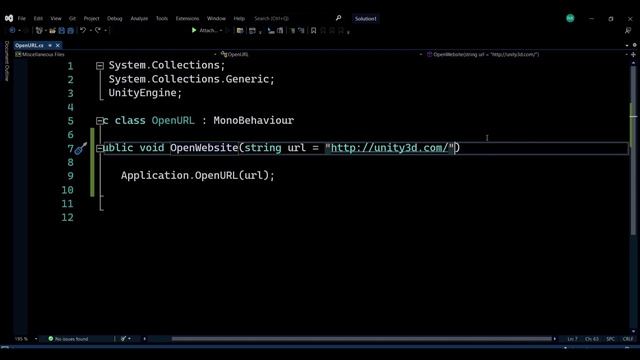
Task: Open the Debug menu
Action: pyautogui.click(x=115, y=18)
